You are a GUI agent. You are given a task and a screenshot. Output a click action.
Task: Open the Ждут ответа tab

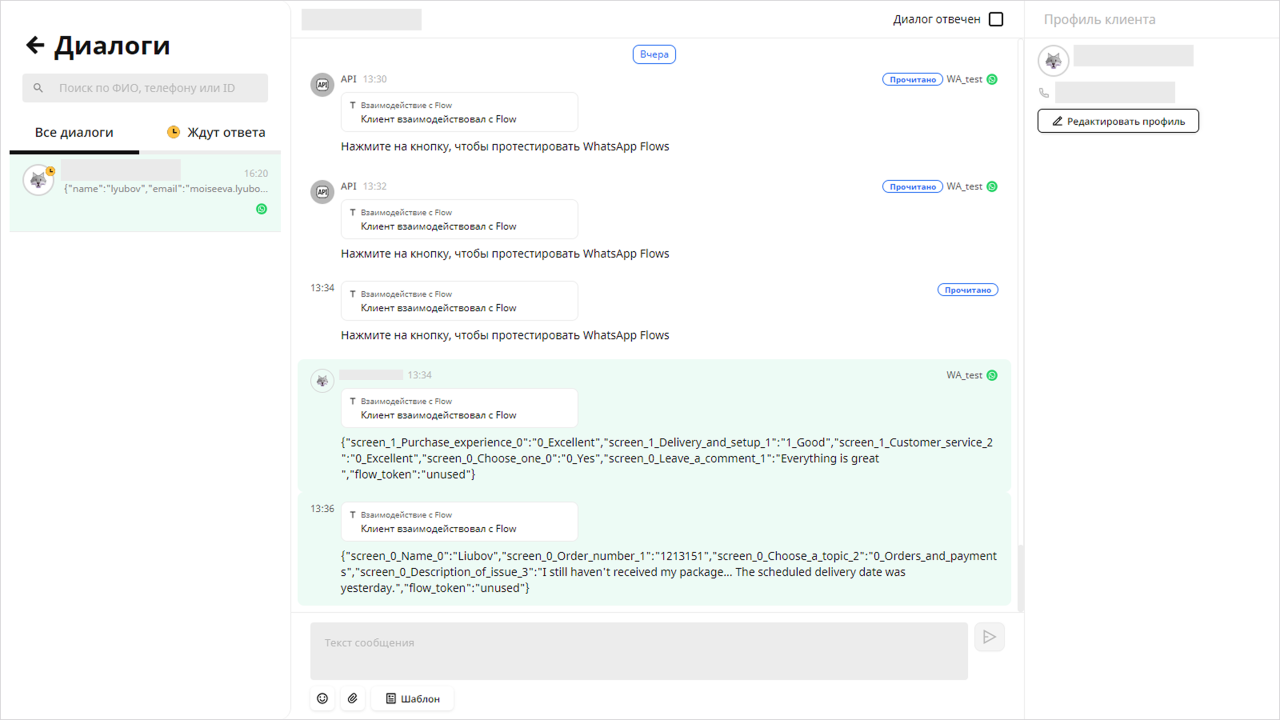pos(216,132)
